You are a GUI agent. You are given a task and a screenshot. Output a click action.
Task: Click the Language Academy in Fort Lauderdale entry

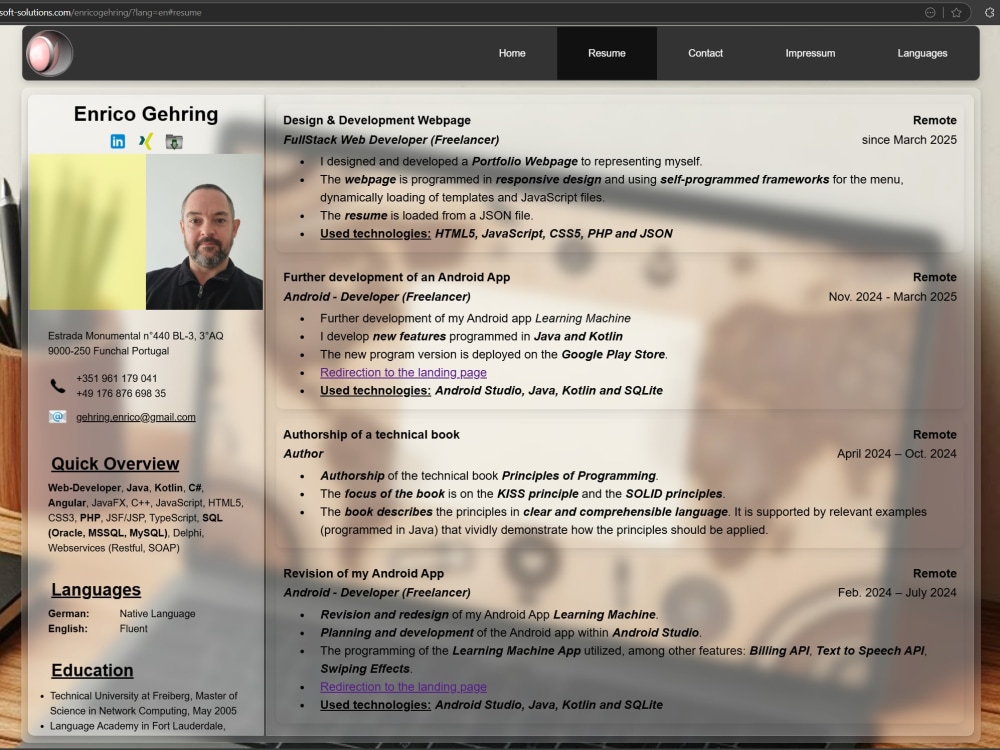tap(137, 726)
